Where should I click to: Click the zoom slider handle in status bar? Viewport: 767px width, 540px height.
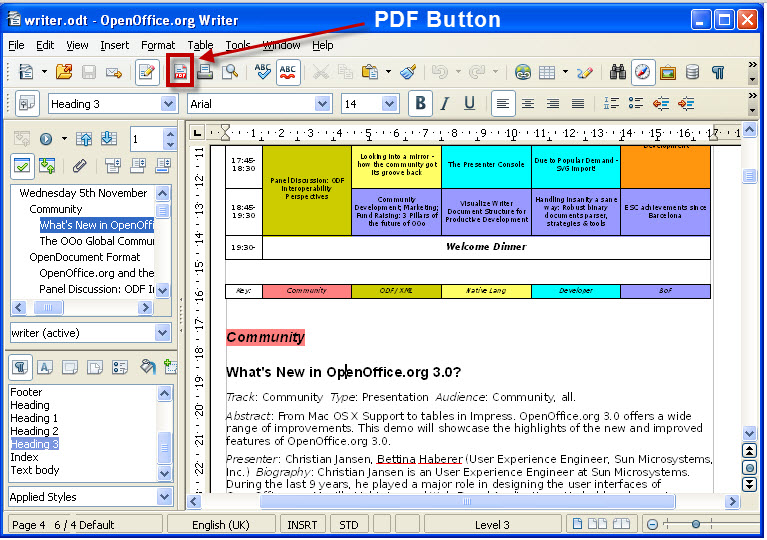[x=695, y=524]
